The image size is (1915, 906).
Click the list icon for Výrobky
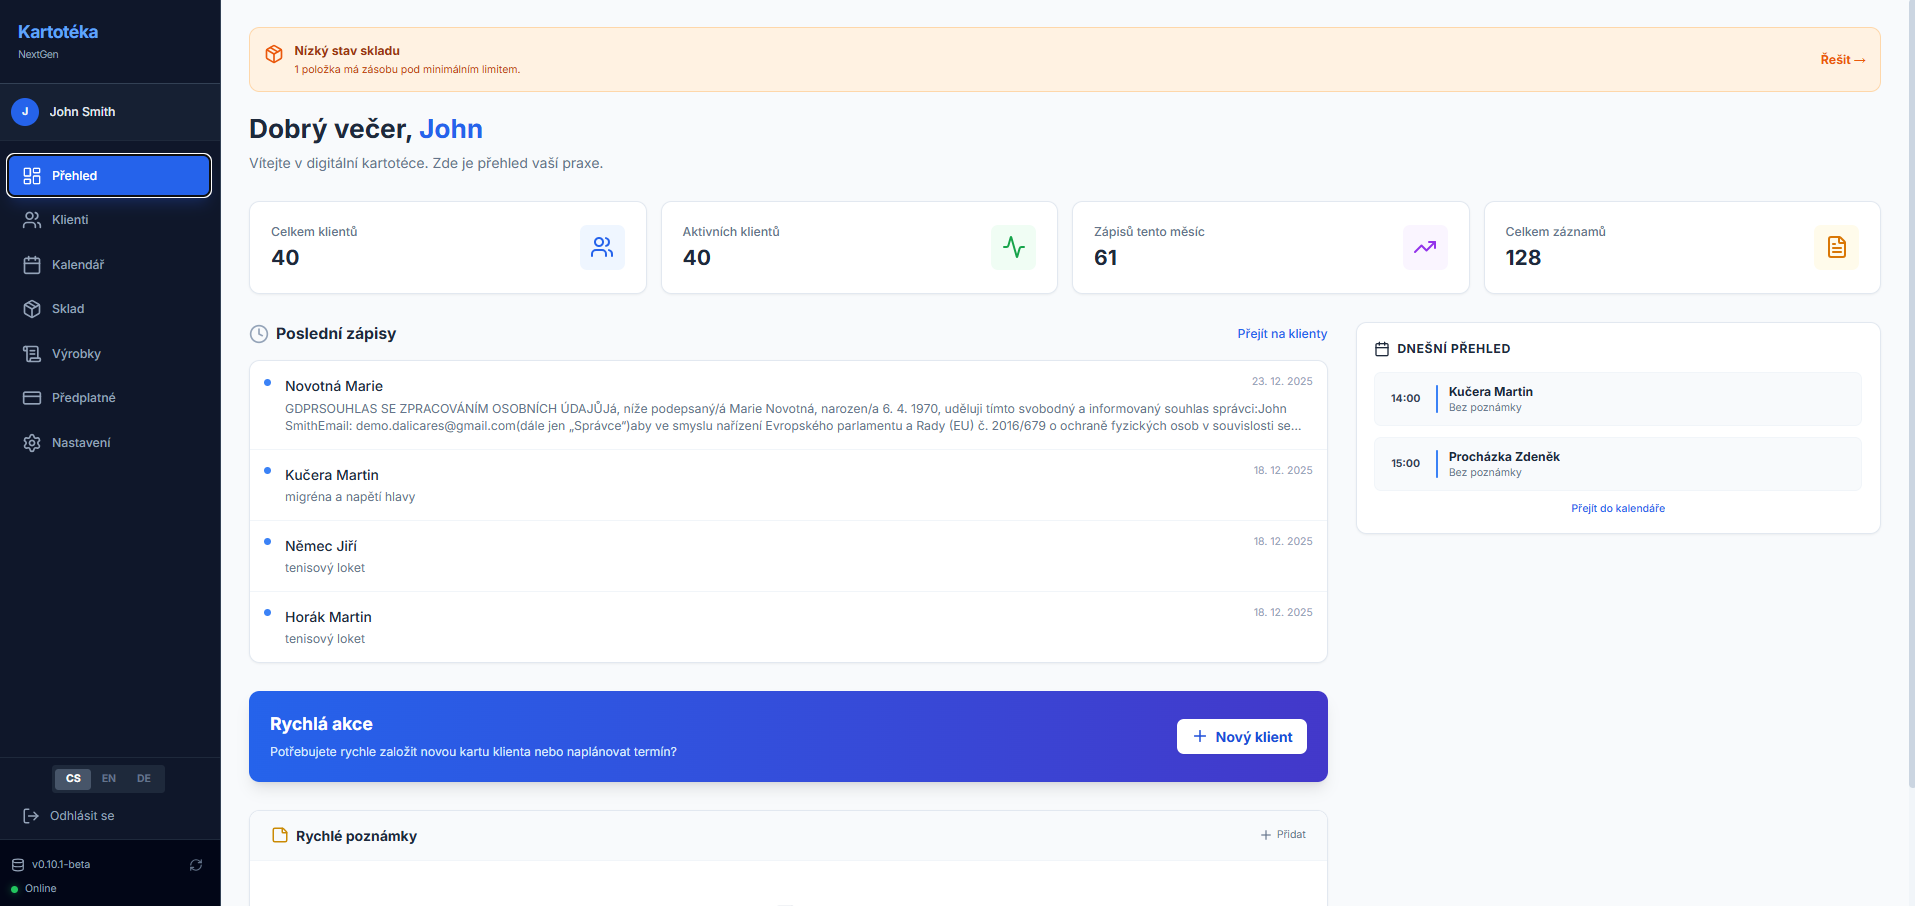(32, 354)
